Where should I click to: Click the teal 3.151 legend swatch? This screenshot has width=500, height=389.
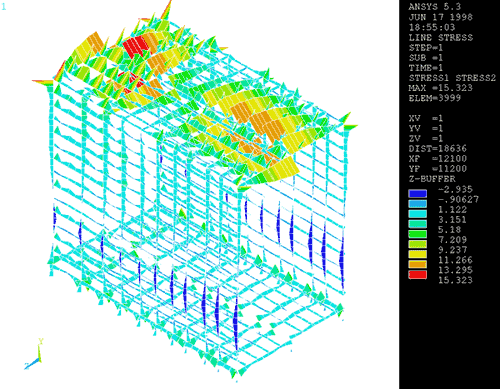(x=418, y=224)
